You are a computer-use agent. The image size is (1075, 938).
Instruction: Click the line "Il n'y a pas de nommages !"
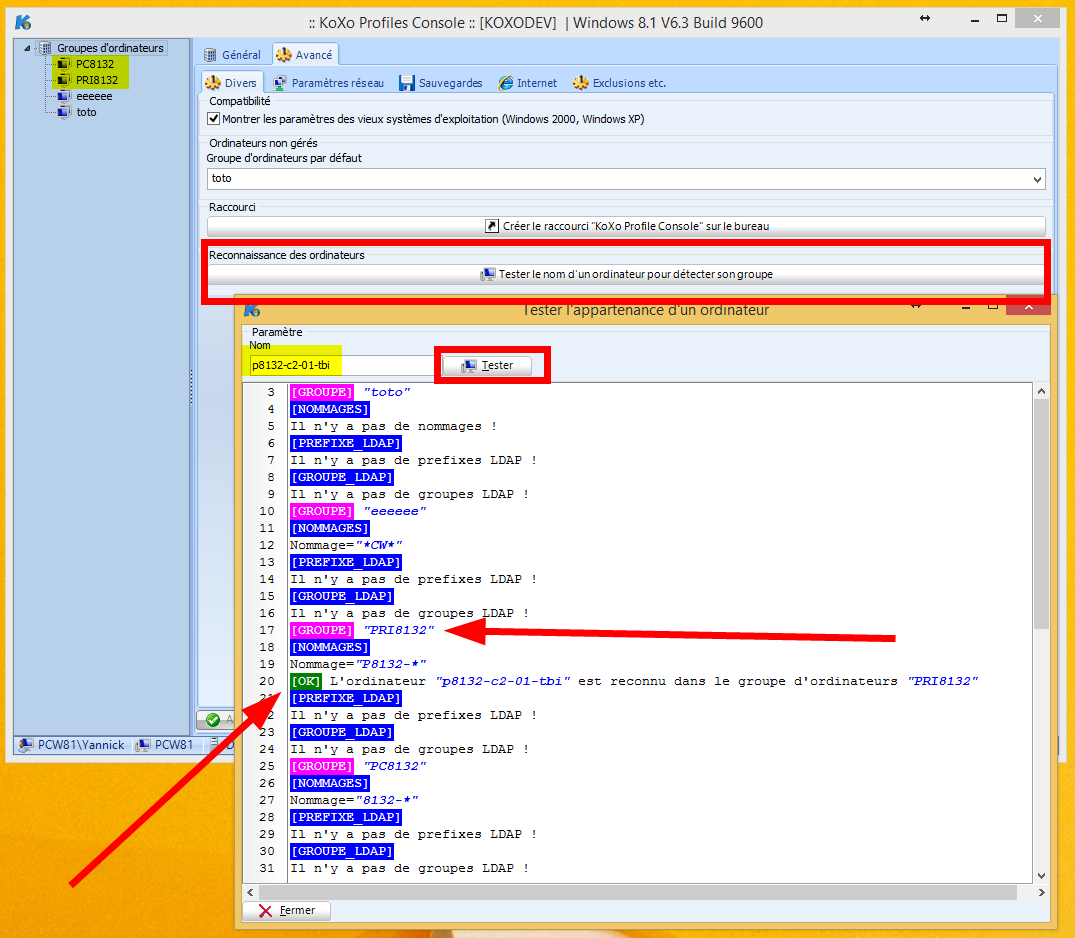click(393, 426)
